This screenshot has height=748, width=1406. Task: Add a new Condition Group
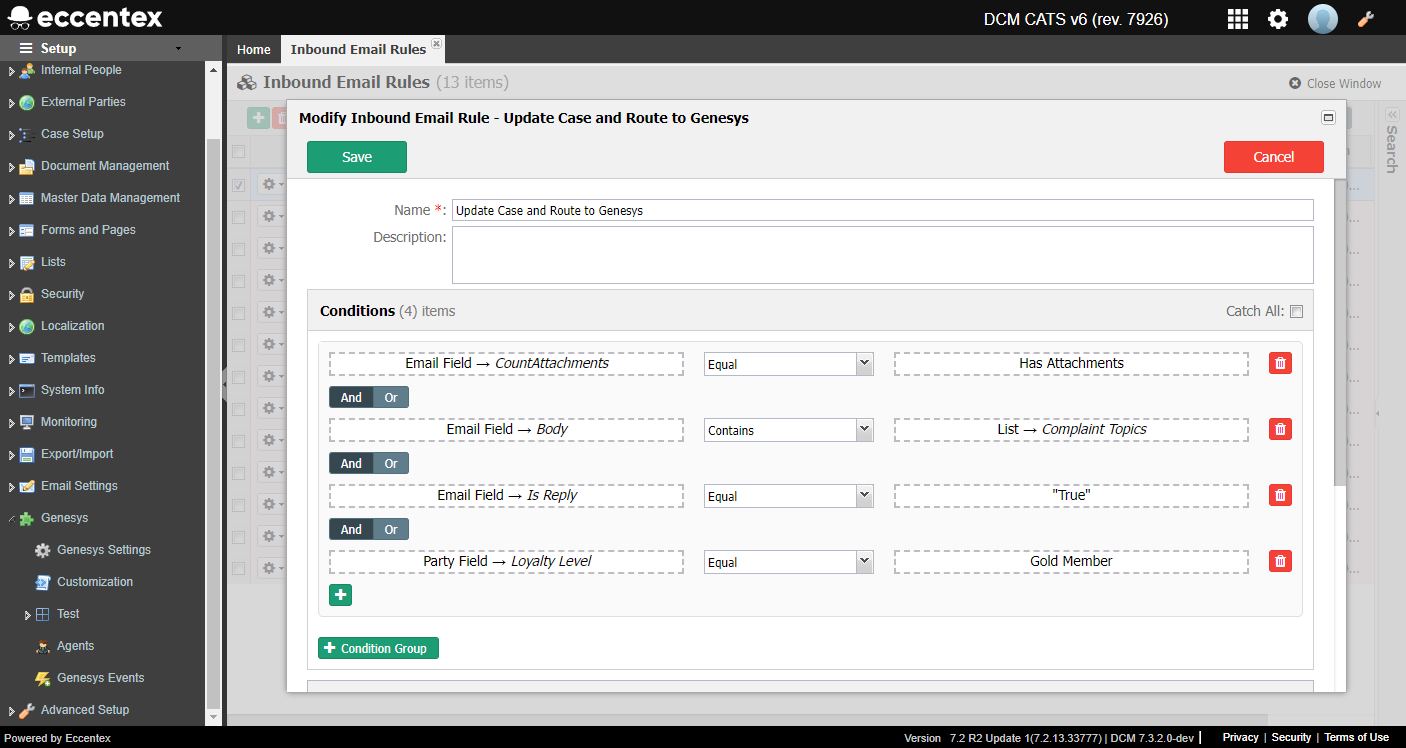[378, 648]
